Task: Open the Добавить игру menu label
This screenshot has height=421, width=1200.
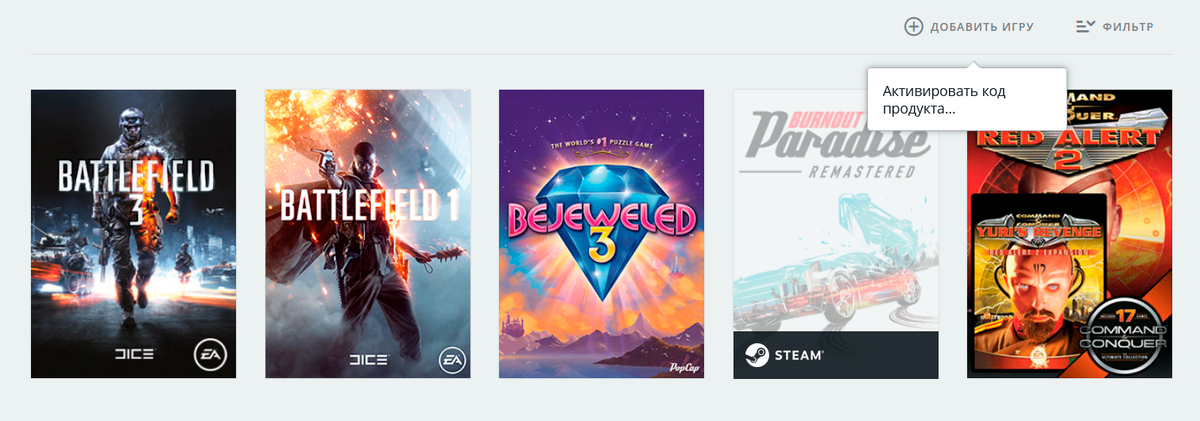Action: [x=982, y=27]
